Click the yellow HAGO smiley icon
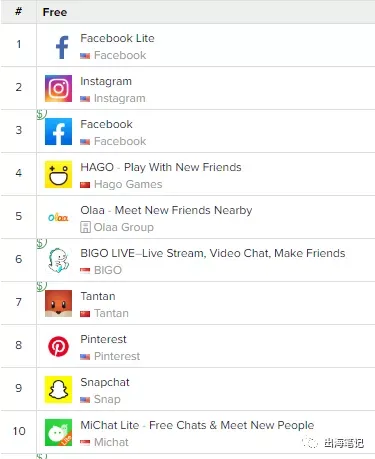 click(x=58, y=174)
